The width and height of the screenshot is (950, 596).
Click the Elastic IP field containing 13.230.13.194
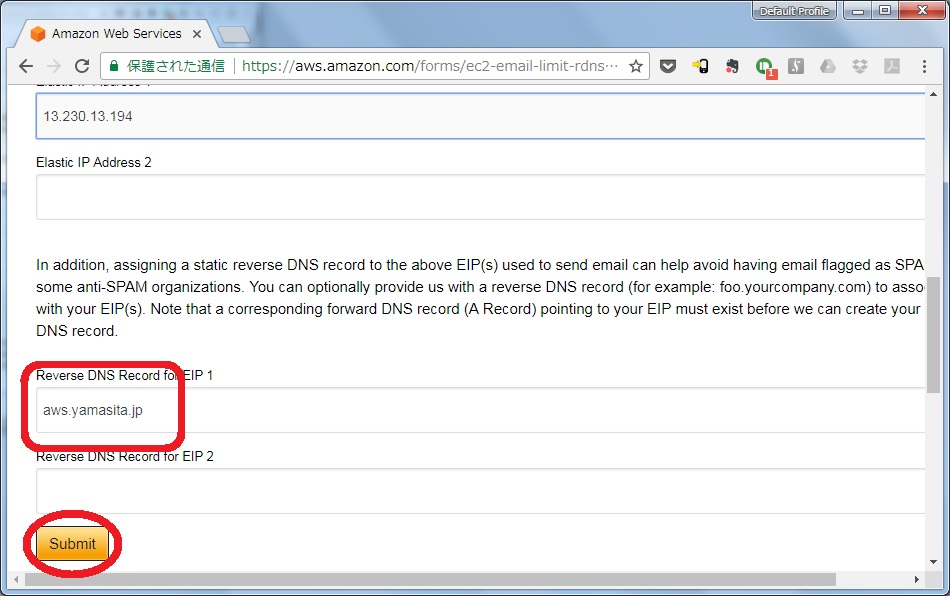point(480,116)
